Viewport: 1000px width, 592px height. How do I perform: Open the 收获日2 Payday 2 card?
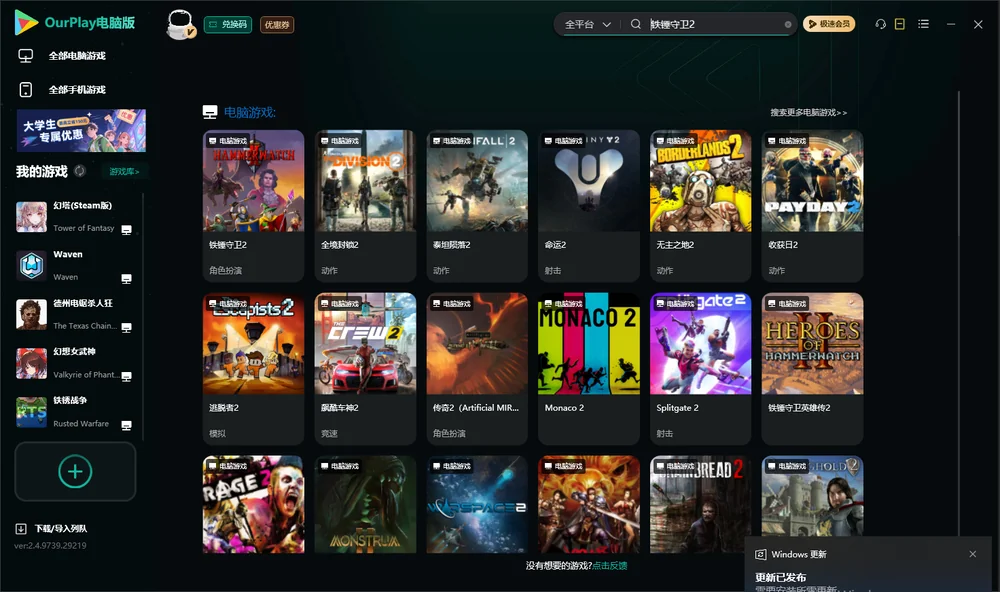(812, 205)
